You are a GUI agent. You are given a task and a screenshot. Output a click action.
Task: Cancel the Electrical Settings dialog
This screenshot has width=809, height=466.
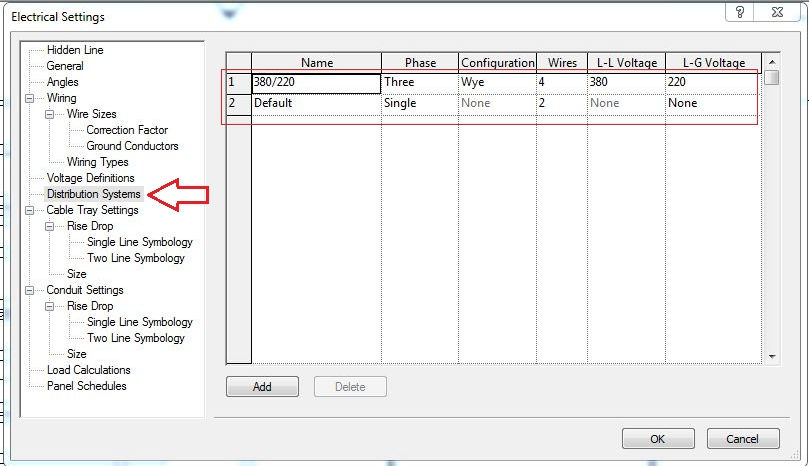pos(742,439)
